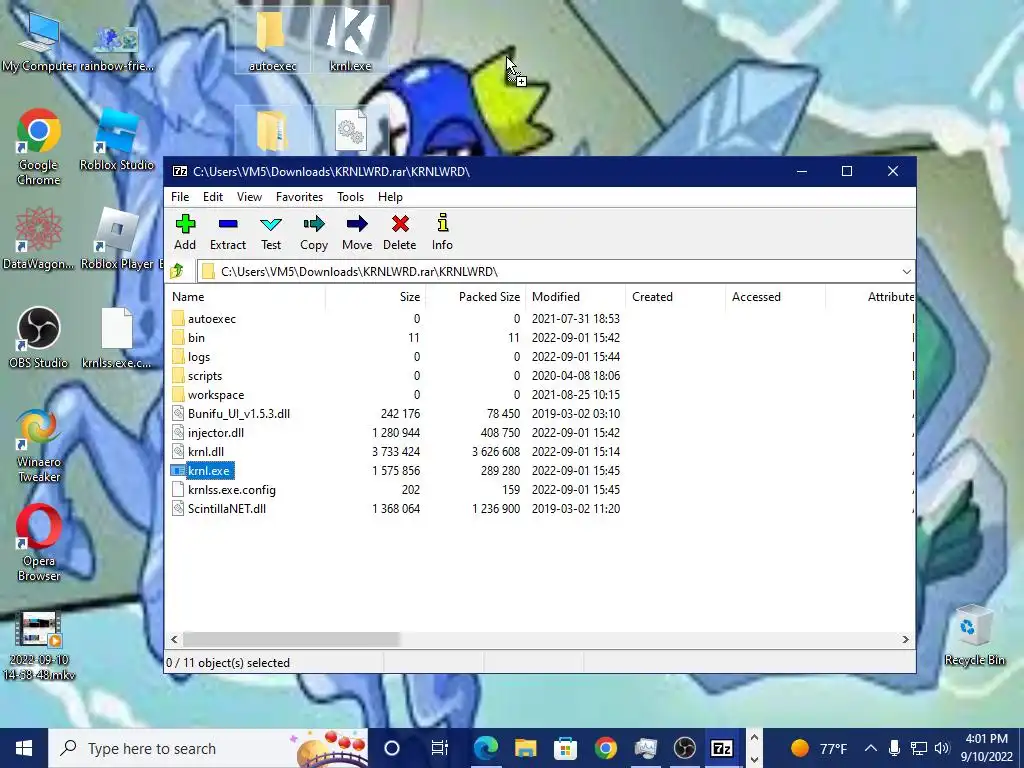Select the Roblox Player desktop shortcut
This screenshot has height=768, width=1024.
coord(118,238)
